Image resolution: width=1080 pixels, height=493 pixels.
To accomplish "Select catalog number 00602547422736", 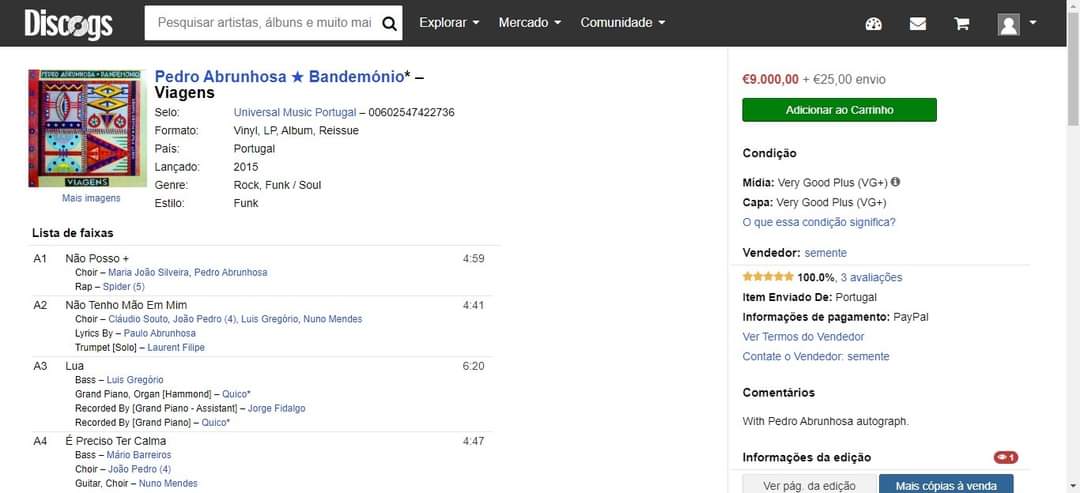I will point(411,112).
